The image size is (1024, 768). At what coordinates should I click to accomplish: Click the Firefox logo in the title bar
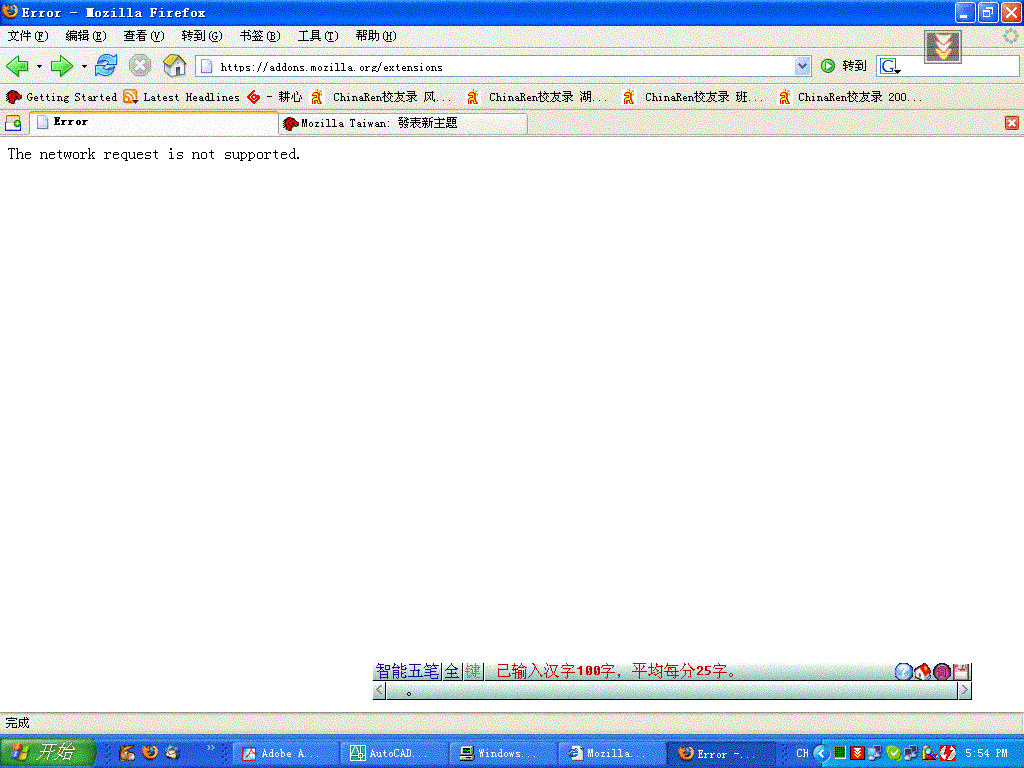tap(10, 12)
